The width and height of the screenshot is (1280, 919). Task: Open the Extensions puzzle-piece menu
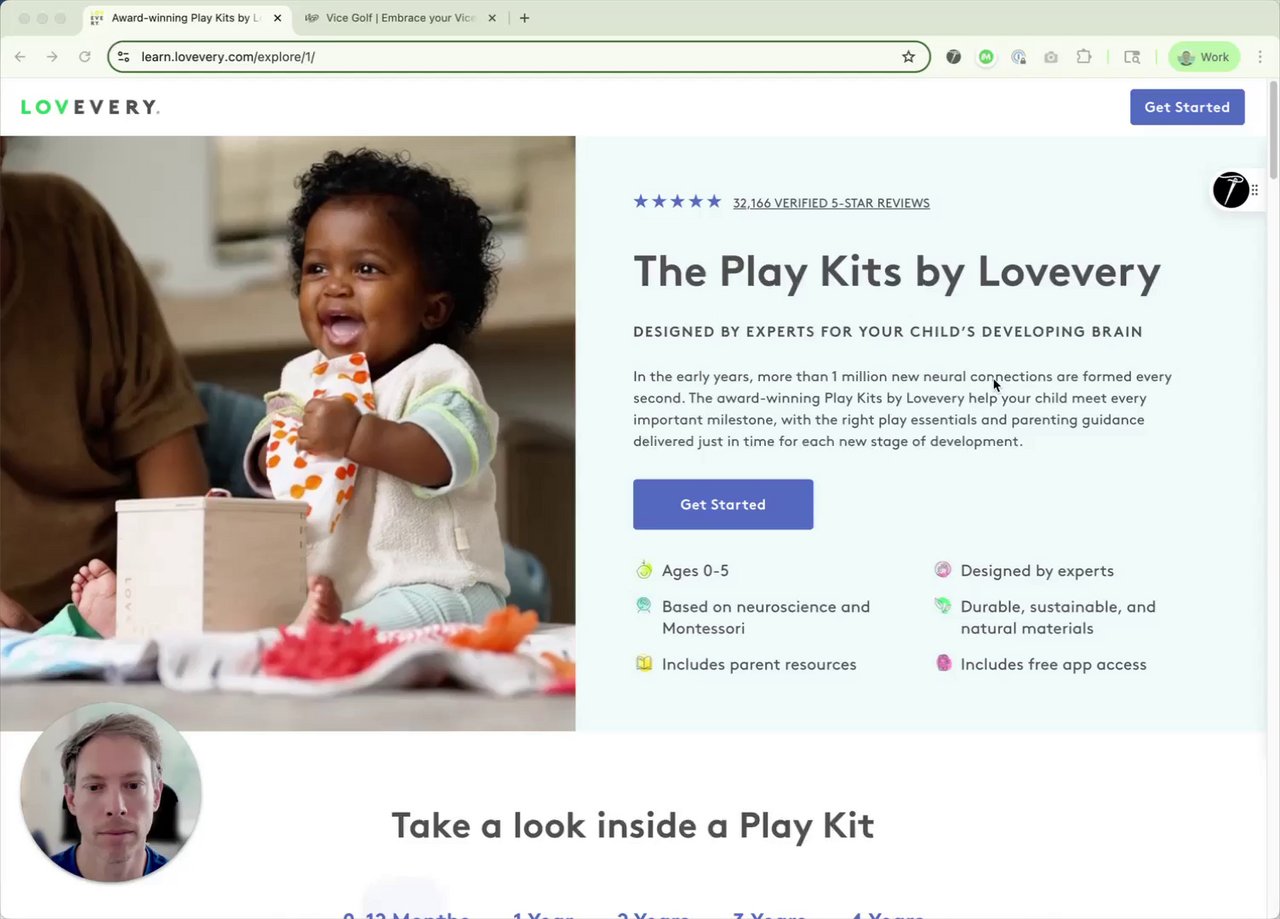[x=1083, y=57]
